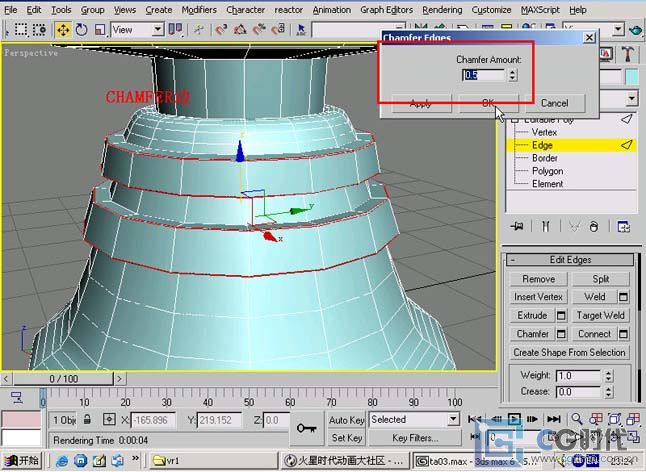646x472 pixels.
Task: Click the Chamfer Amount input field
Action: [x=483, y=75]
